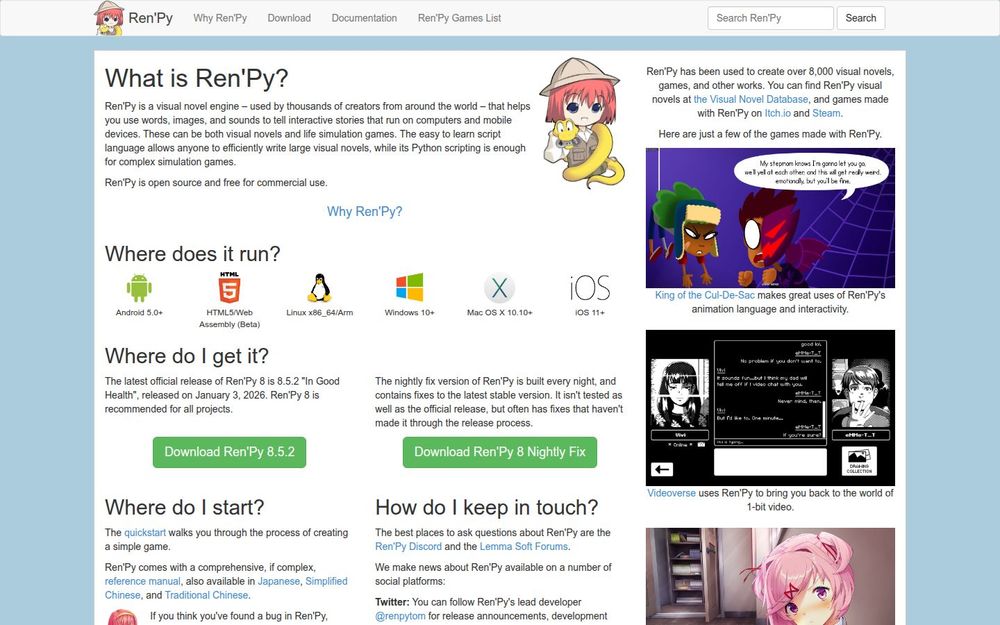
Task: Open the @renpytom Twitter link
Action: coord(400,616)
